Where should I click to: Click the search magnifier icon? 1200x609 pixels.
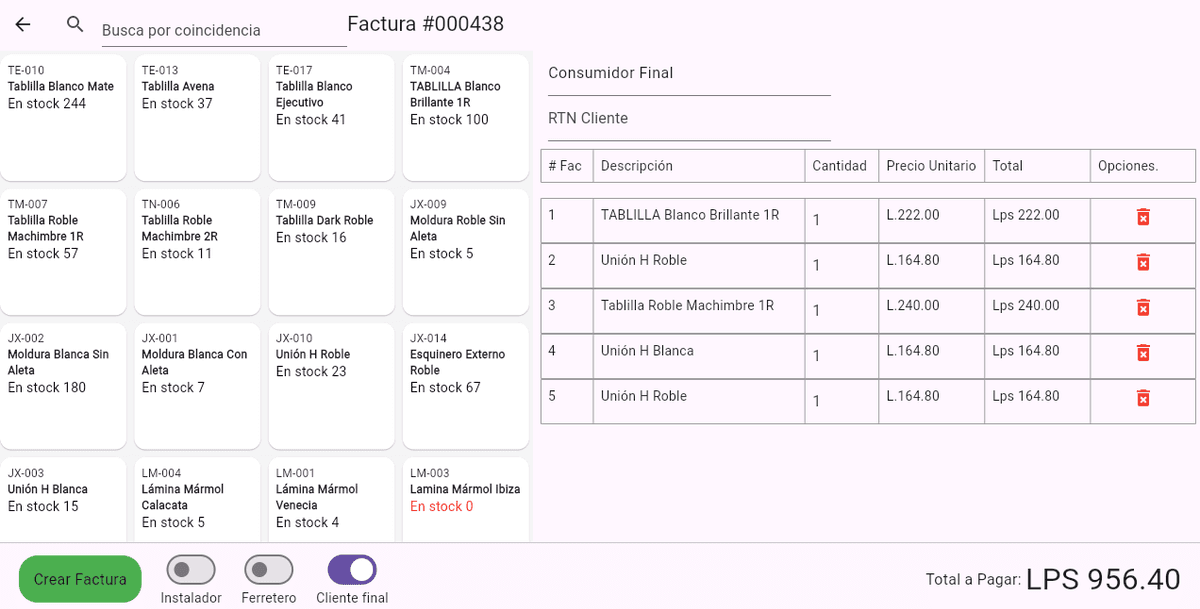tap(75, 25)
